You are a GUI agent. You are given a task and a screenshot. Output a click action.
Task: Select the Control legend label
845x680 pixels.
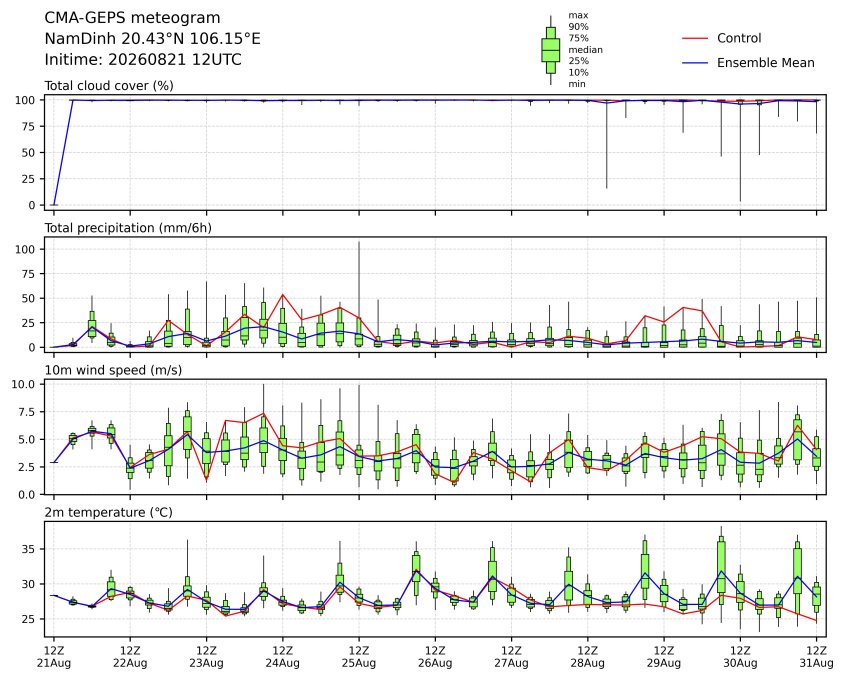[x=739, y=38]
